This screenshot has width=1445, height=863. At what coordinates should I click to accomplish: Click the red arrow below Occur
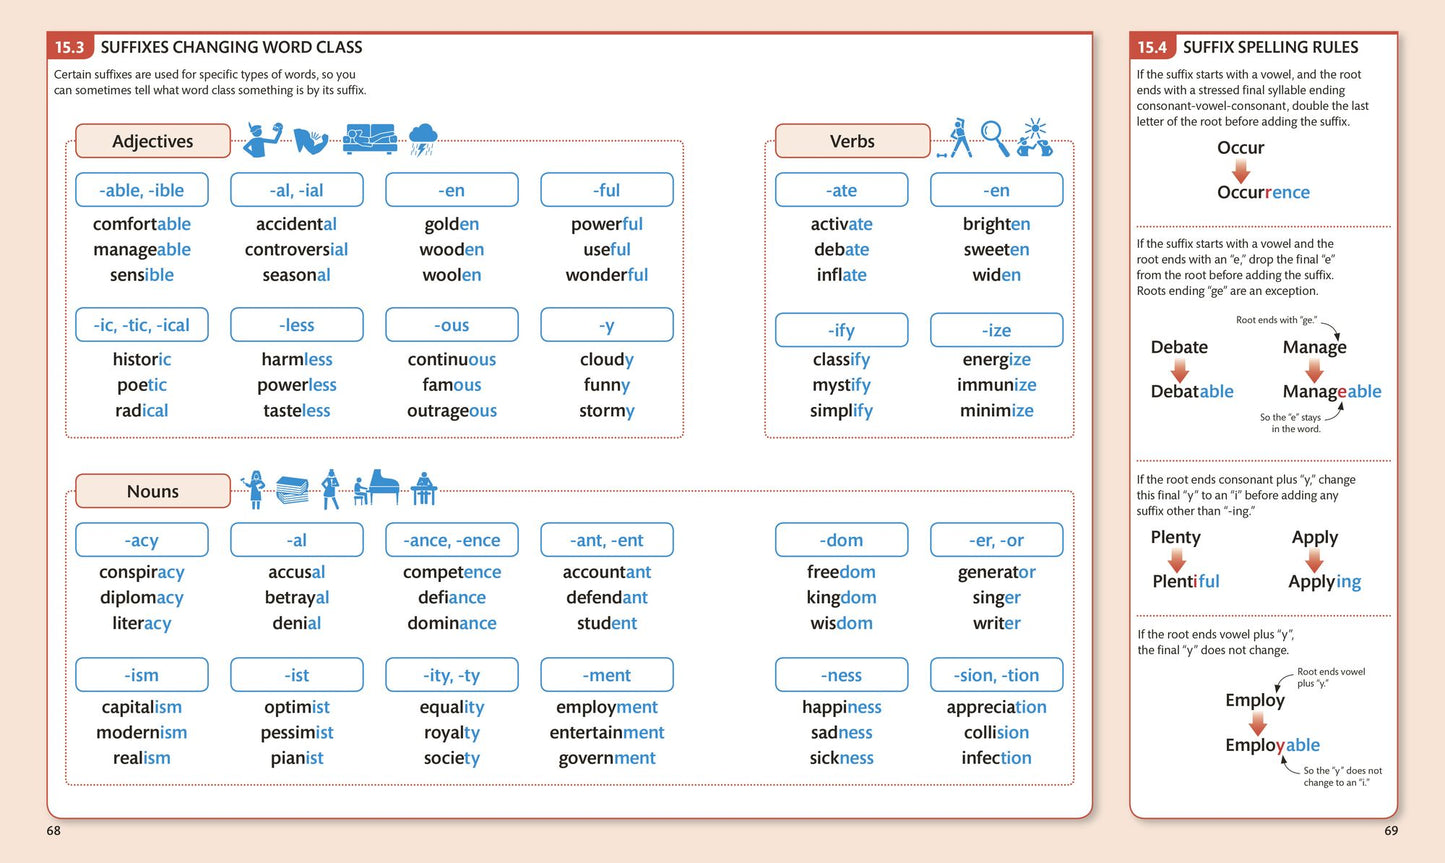pos(1240,170)
